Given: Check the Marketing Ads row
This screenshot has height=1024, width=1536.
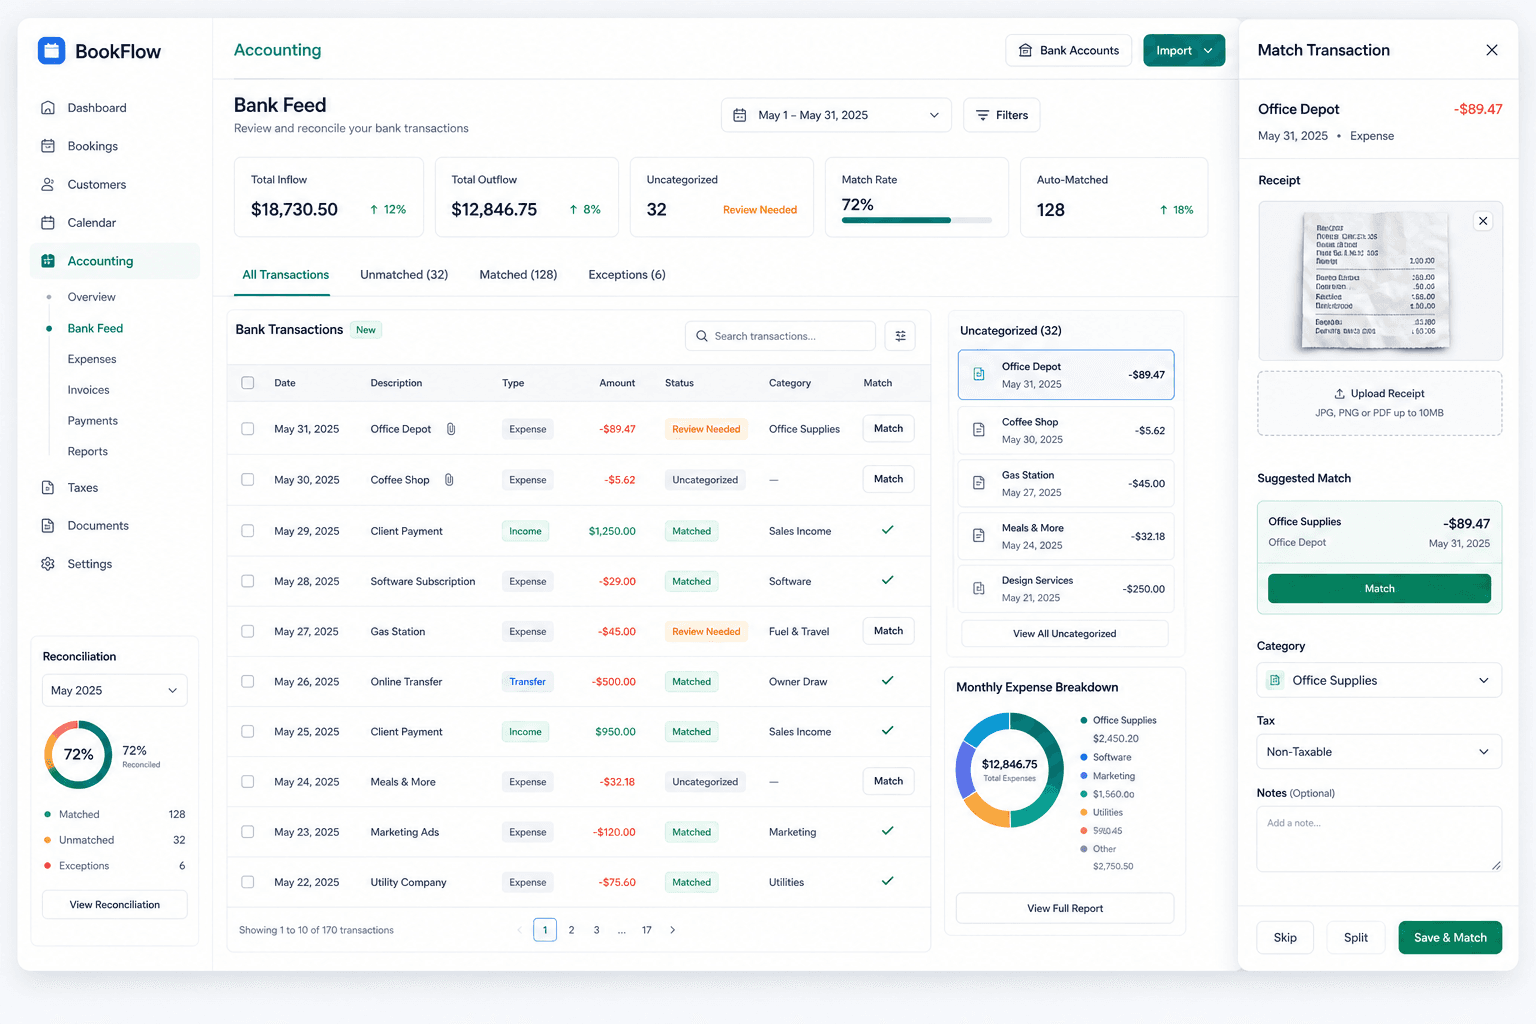Looking at the screenshot, I should pyautogui.click(x=248, y=832).
